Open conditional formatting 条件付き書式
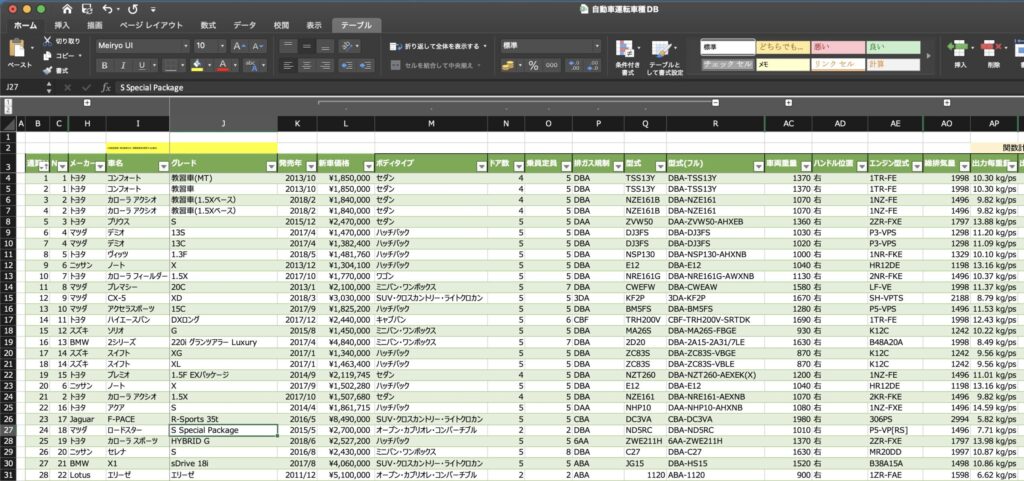The height and width of the screenshot is (481, 1024). tap(628, 57)
